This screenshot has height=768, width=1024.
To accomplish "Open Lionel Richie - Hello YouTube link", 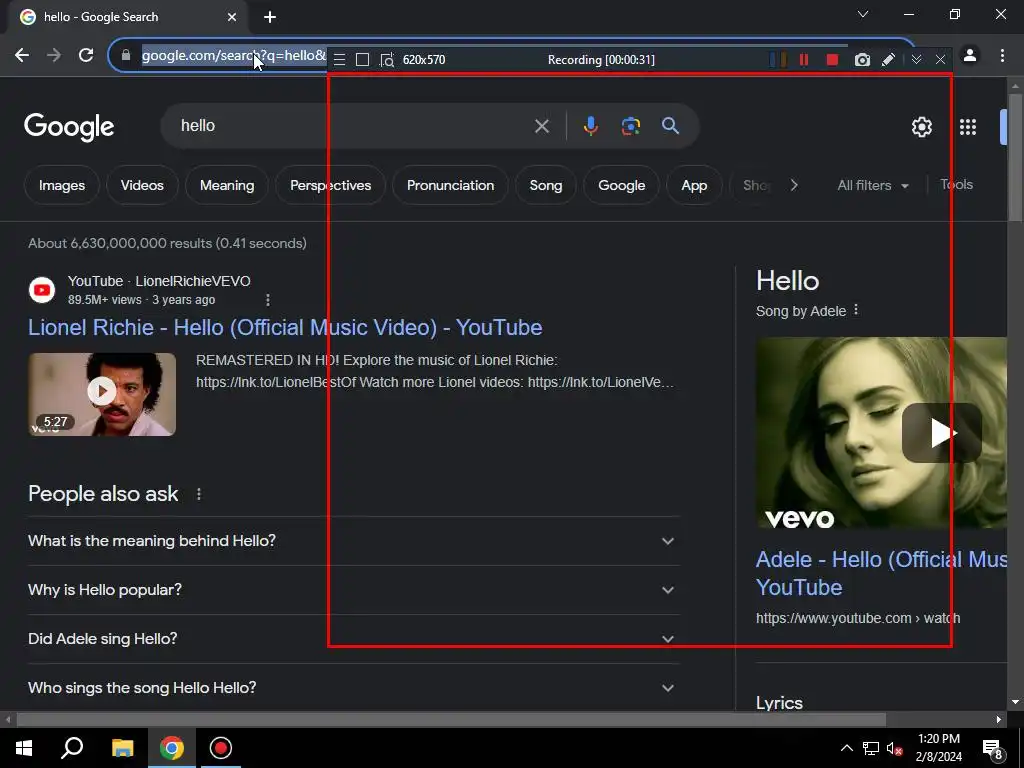I will click(x=285, y=327).
